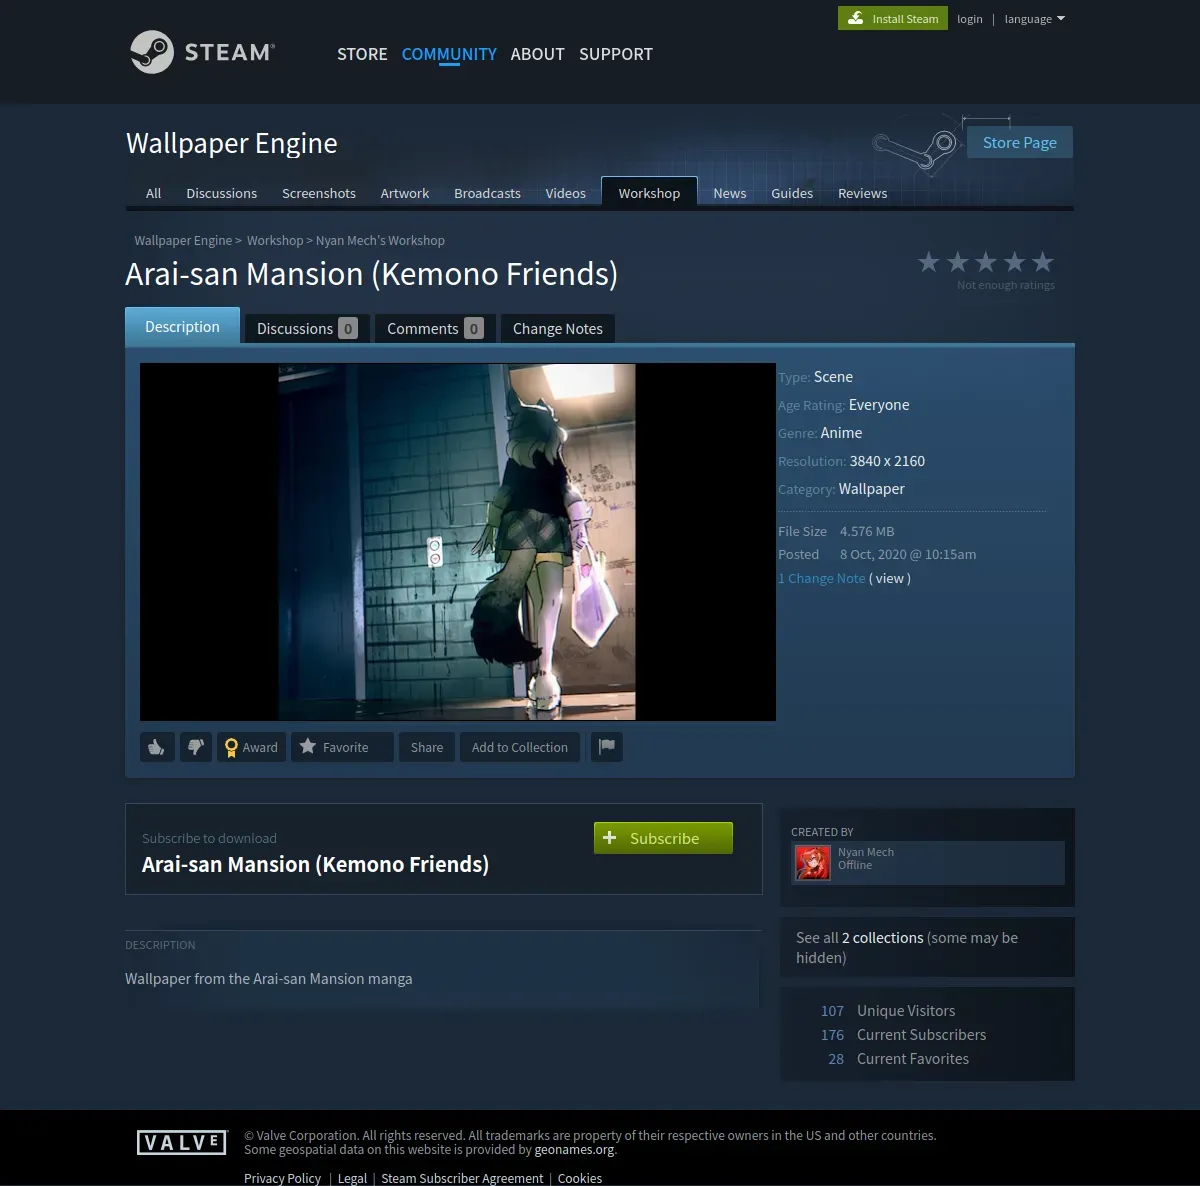Select the Discussions hub tab beside All

click(x=222, y=193)
